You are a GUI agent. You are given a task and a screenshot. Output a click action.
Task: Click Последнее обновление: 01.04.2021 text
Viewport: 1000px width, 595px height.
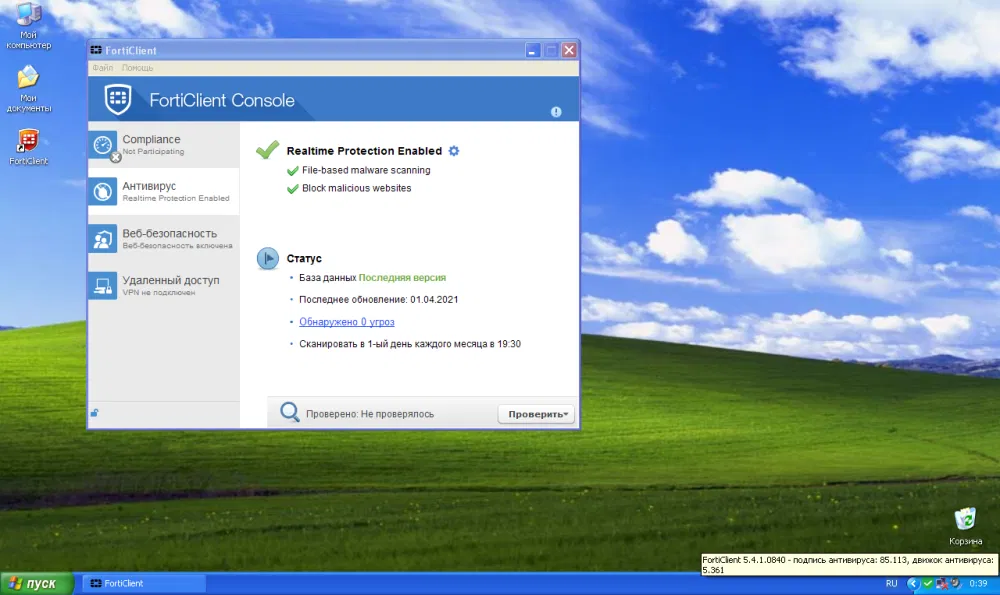(x=379, y=300)
